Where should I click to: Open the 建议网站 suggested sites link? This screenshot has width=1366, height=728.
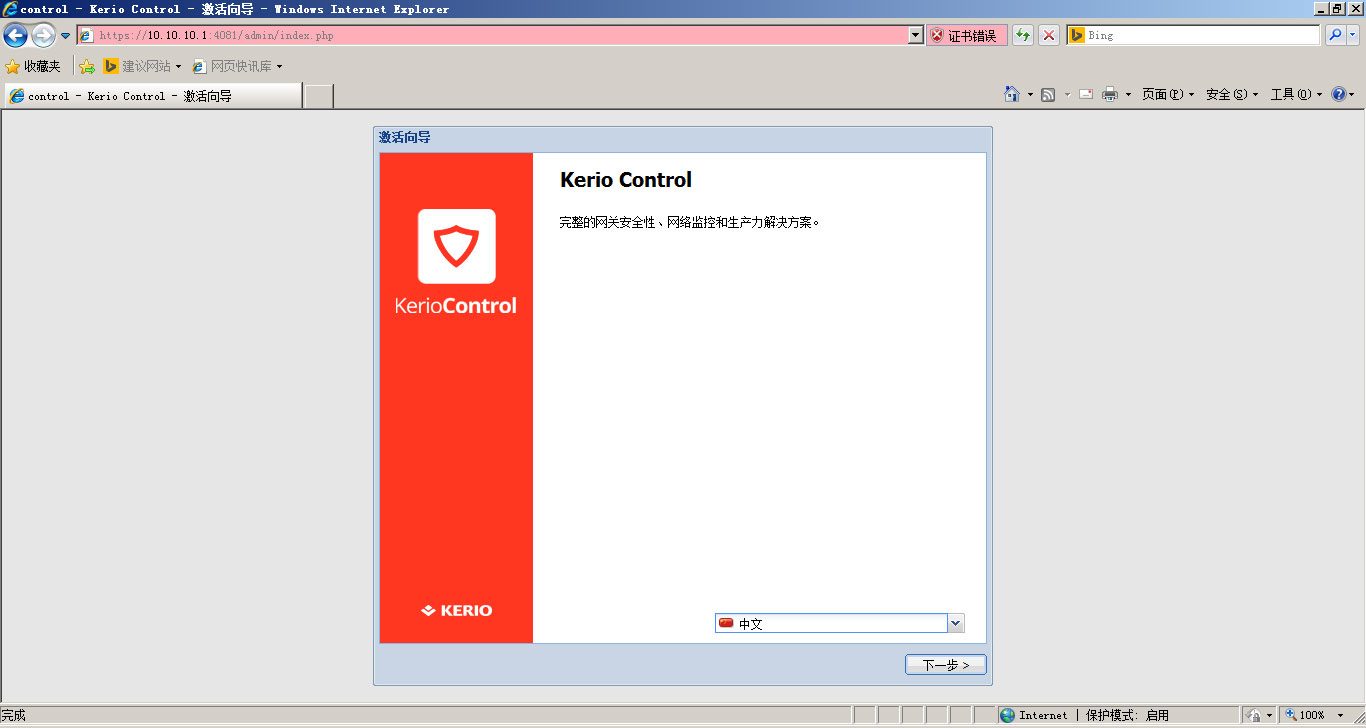142,66
